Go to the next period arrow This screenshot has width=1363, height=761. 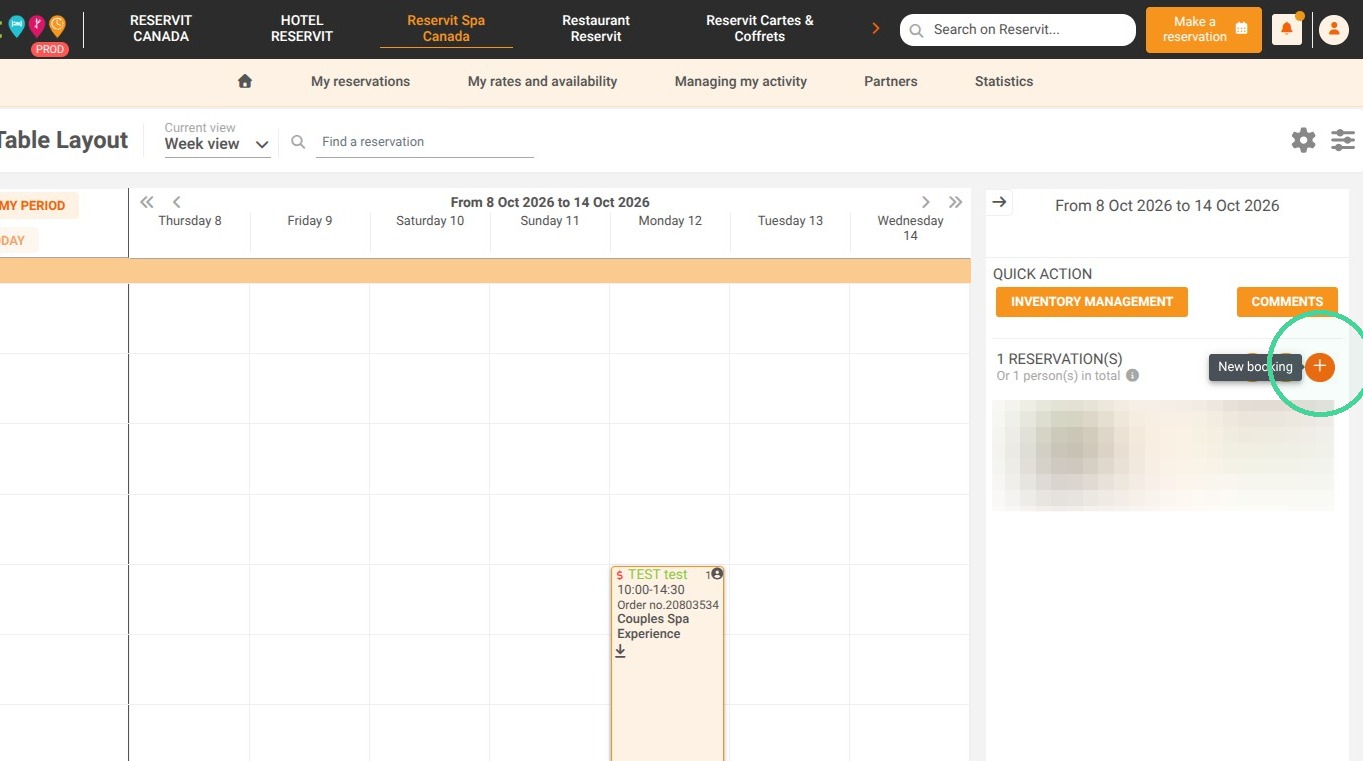926,202
